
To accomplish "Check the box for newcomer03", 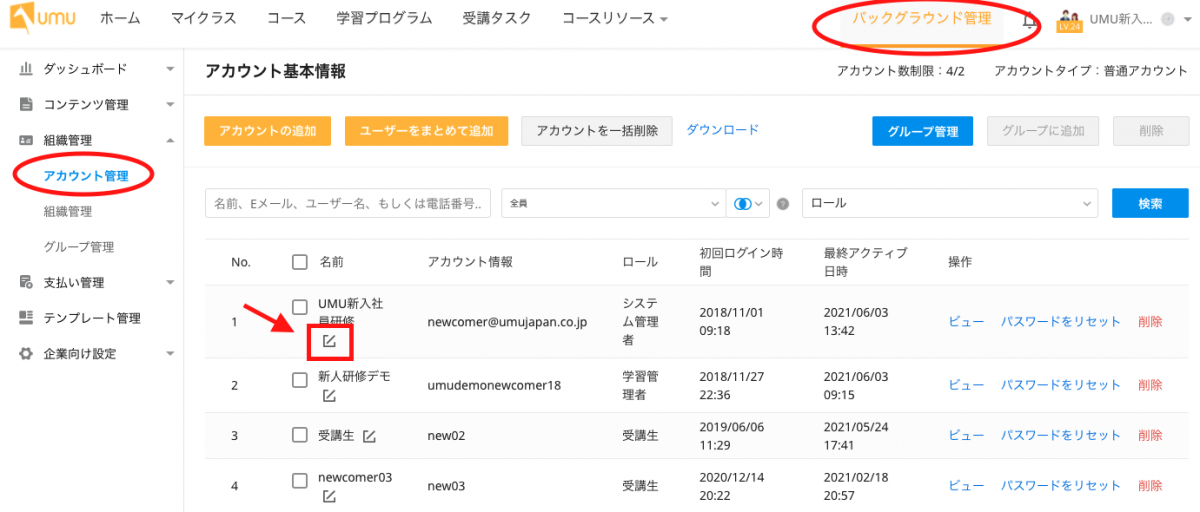I will (300, 480).
